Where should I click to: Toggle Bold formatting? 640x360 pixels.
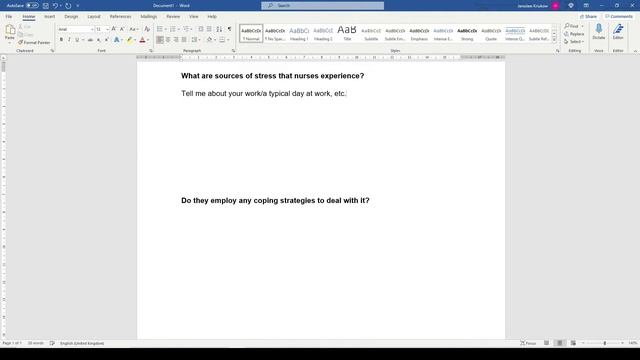61,40
